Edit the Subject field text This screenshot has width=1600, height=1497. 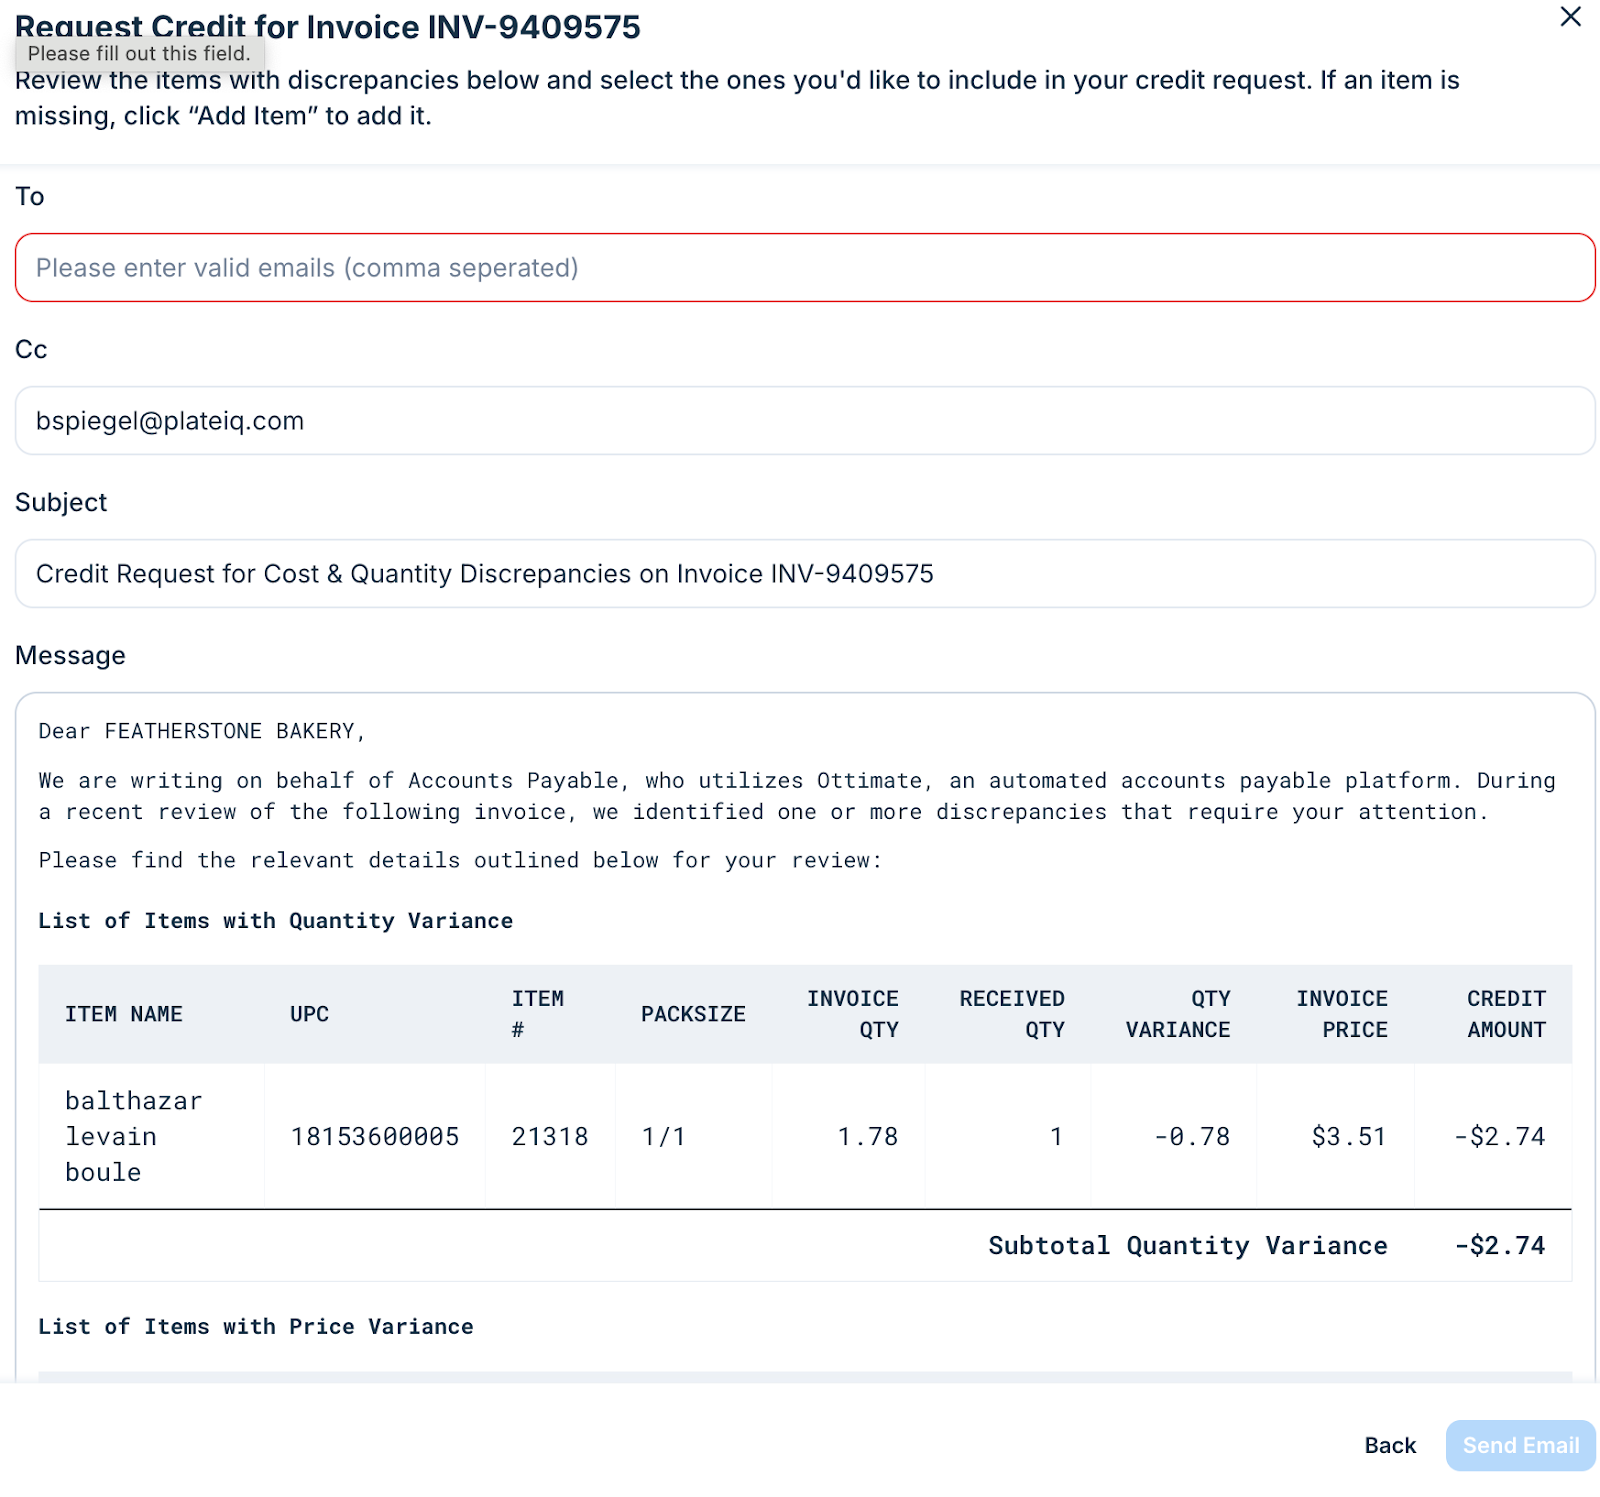[x=805, y=574]
